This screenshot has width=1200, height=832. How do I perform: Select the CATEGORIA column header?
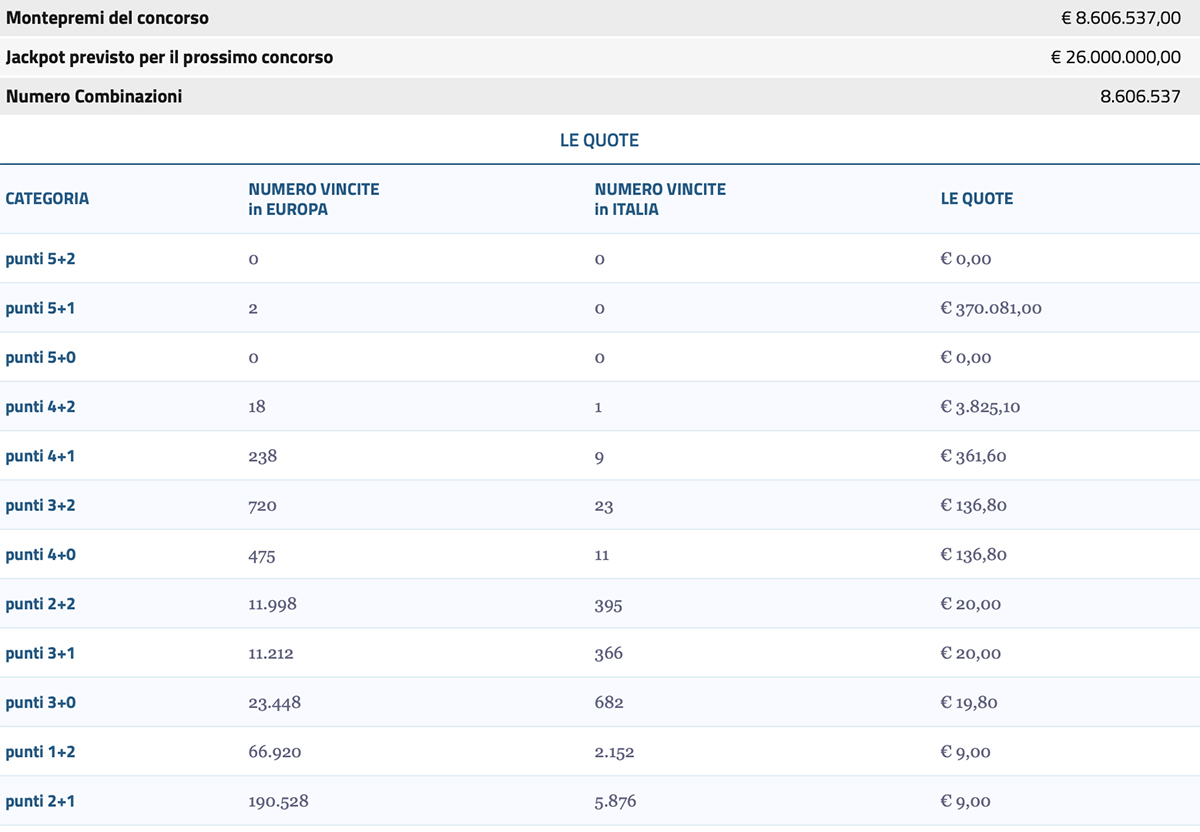coord(46,199)
